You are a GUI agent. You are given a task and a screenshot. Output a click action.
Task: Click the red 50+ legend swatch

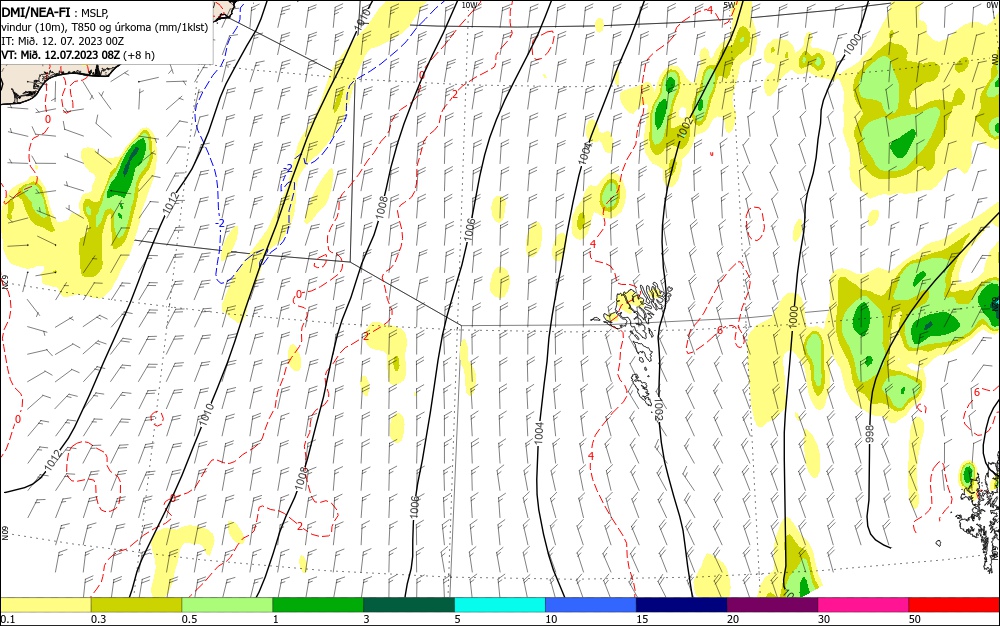[954, 605]
